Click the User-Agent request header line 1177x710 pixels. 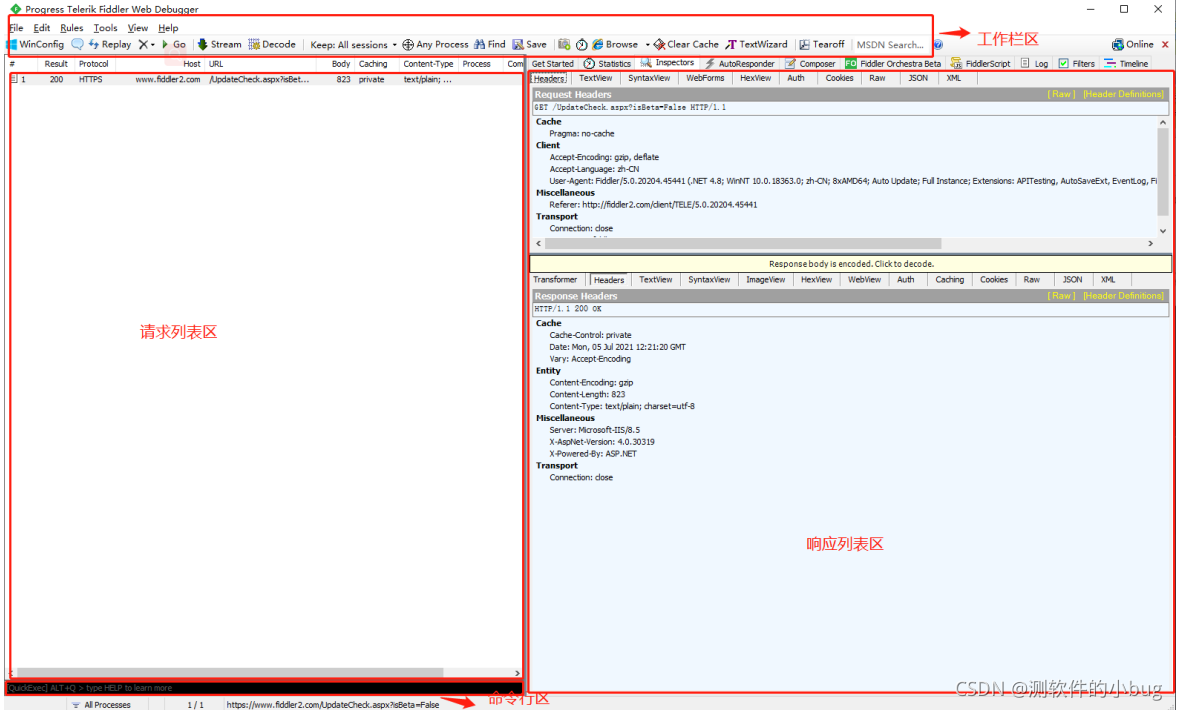click(x=853, y=181)
